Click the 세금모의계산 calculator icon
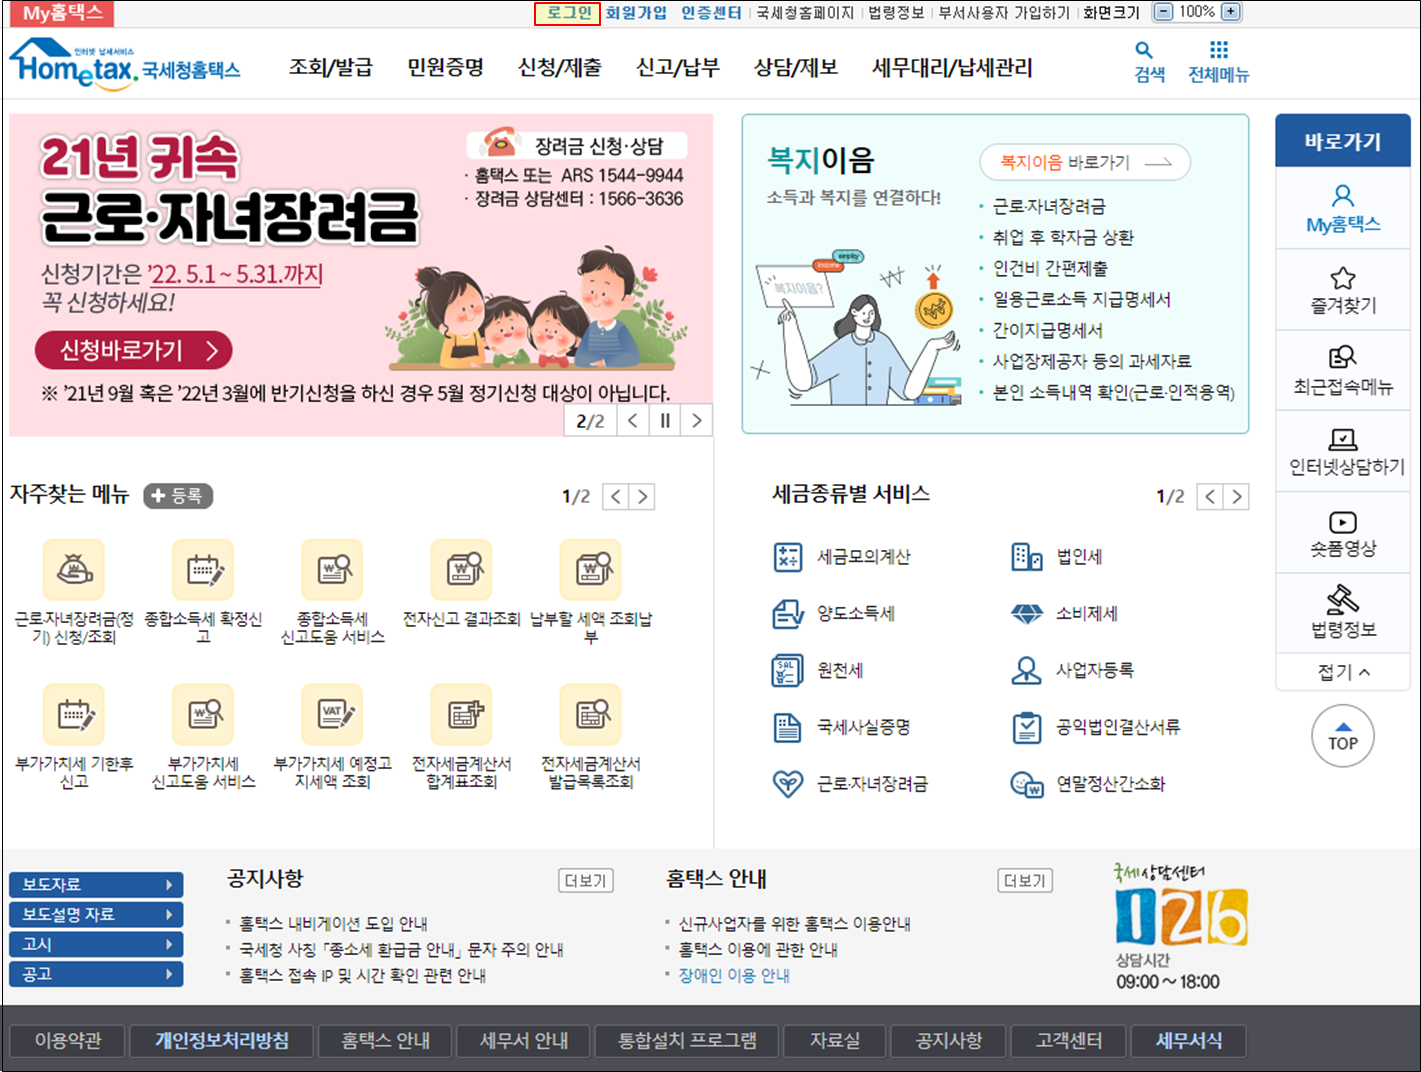This screenshot has height=1072, width=1421. click(788, 557)
